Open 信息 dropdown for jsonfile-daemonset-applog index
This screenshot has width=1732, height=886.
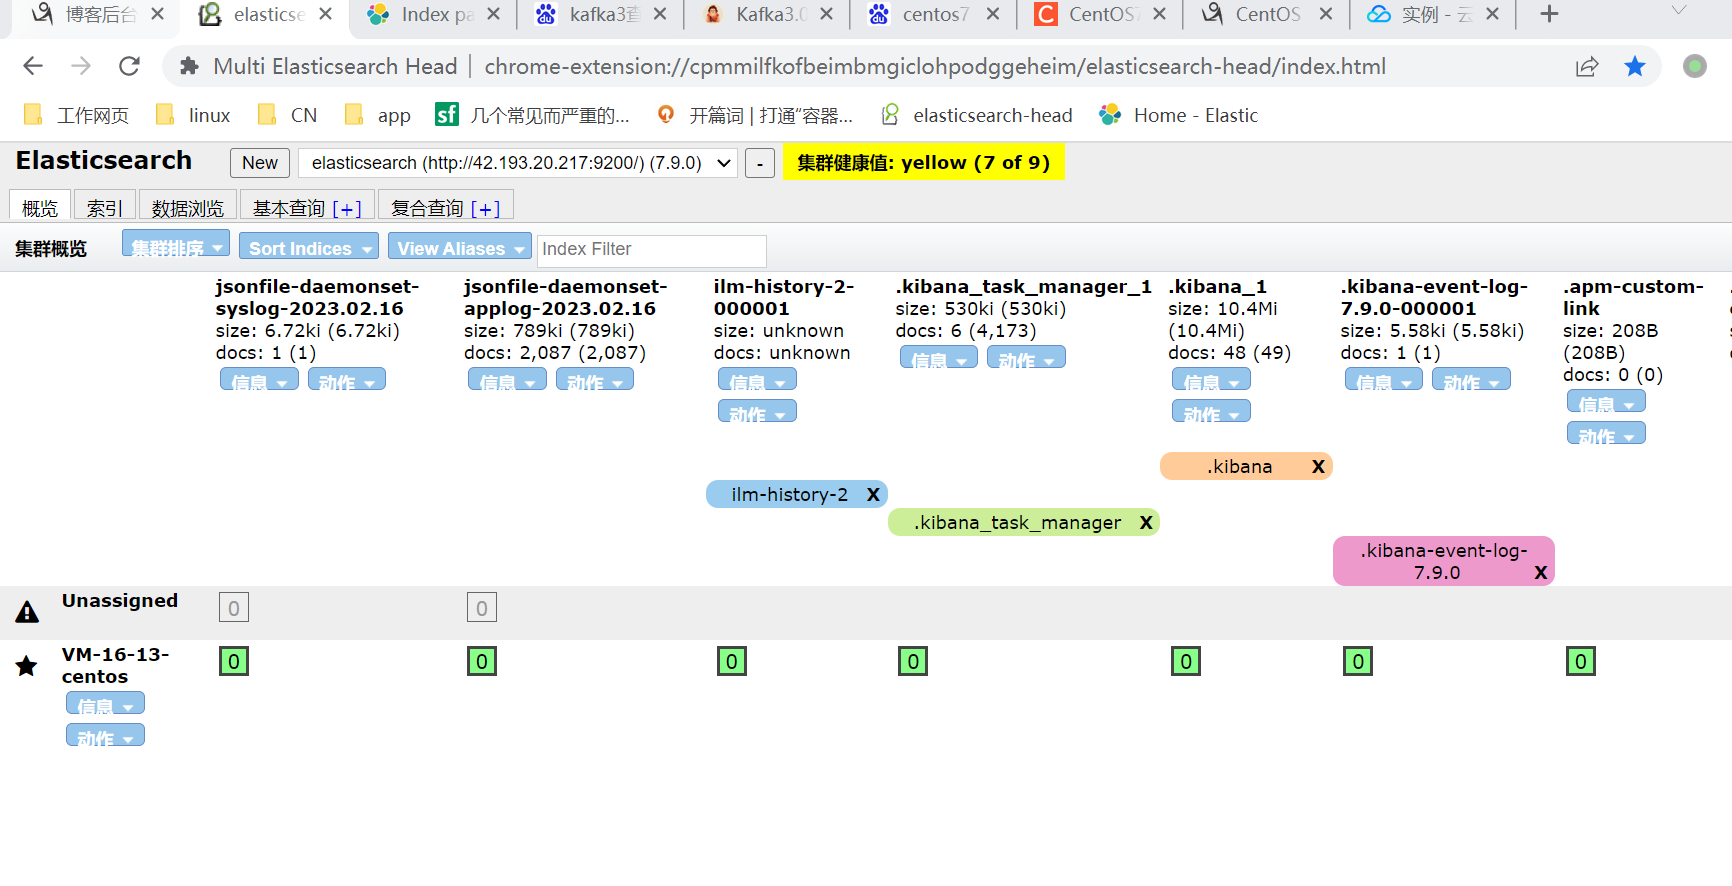(508, 381)
